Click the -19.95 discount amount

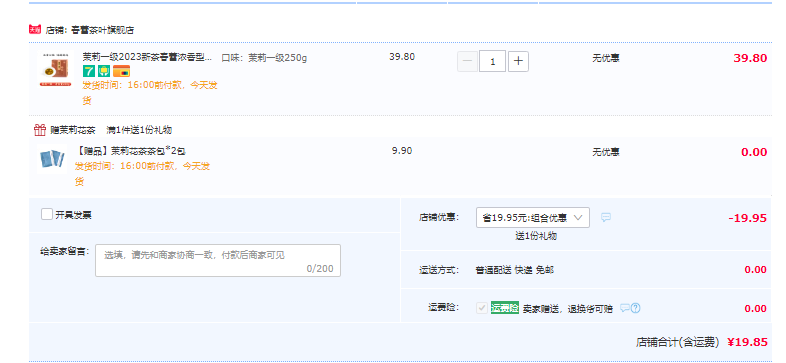(x=747, y=218)
